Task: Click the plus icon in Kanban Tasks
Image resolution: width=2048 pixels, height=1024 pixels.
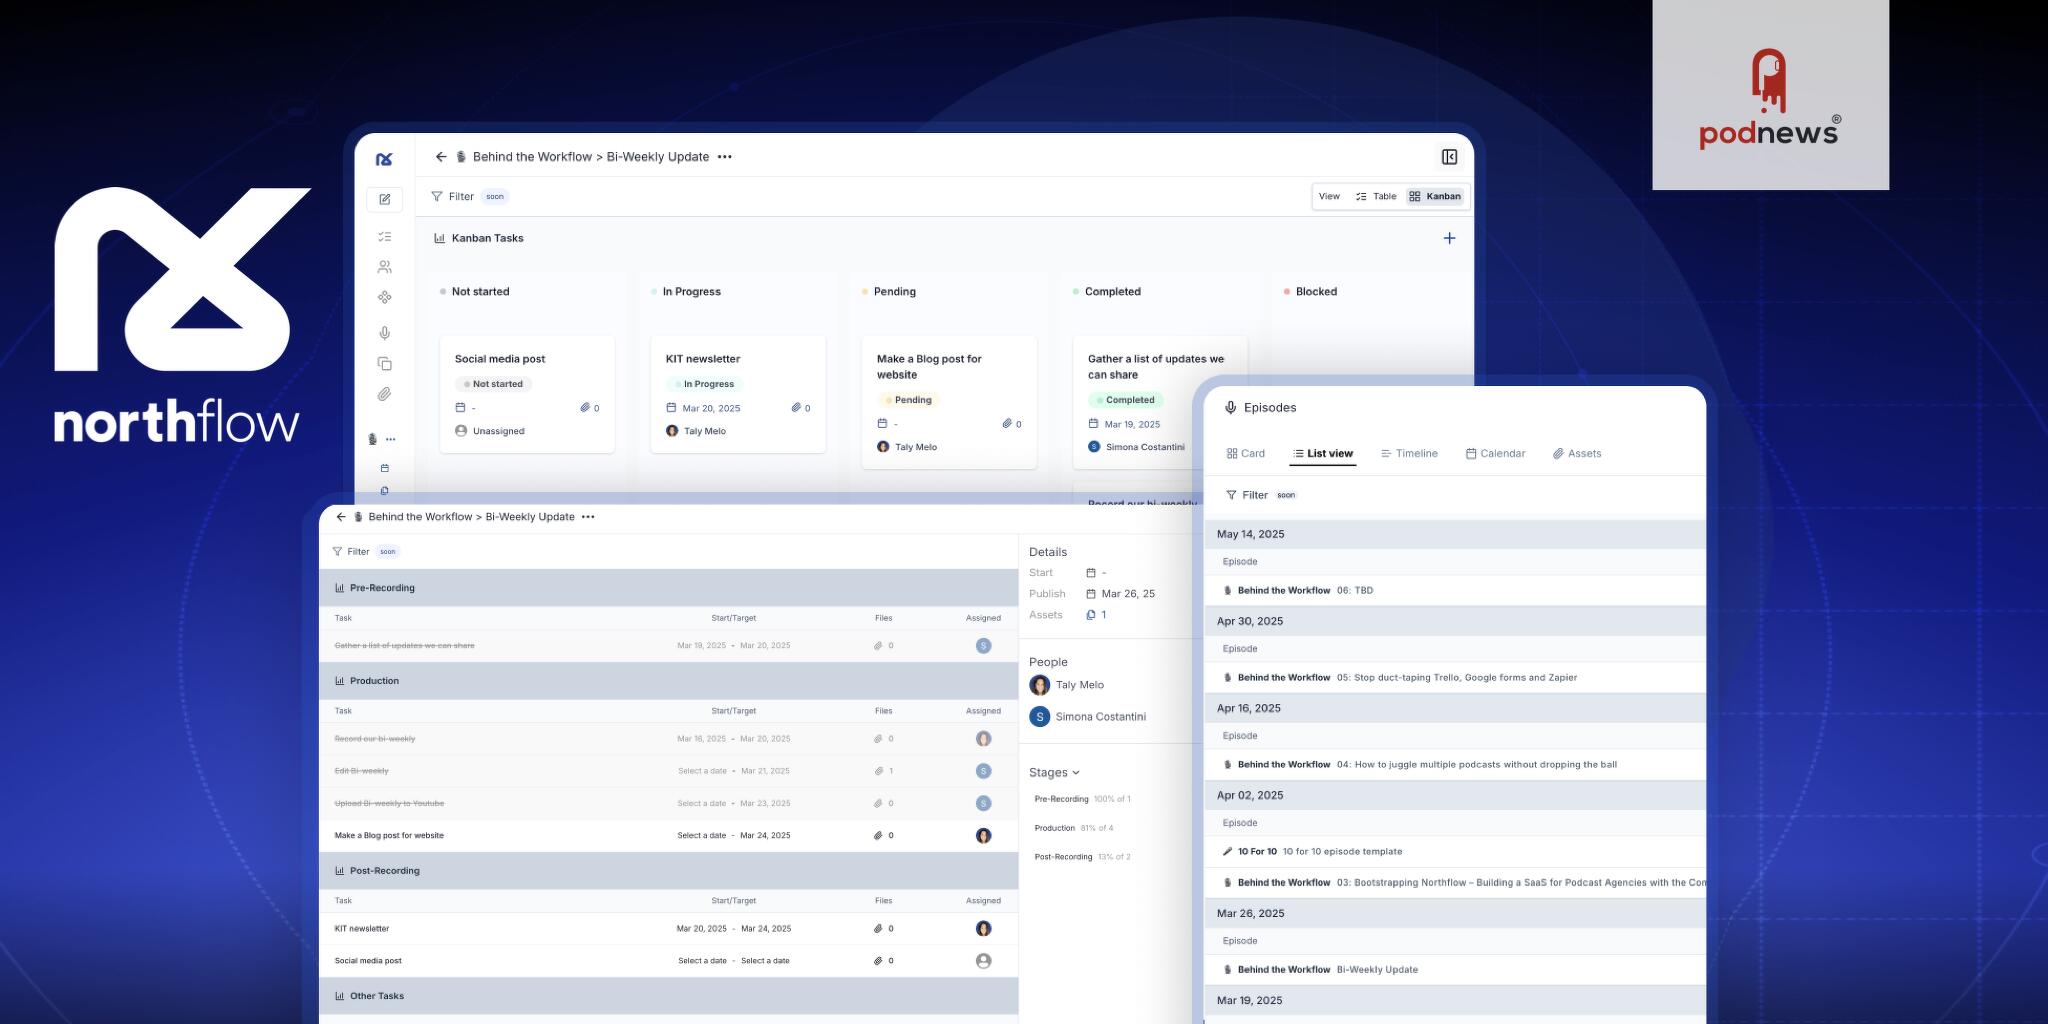Action: pyautogui.click(x=1449, y=238)
